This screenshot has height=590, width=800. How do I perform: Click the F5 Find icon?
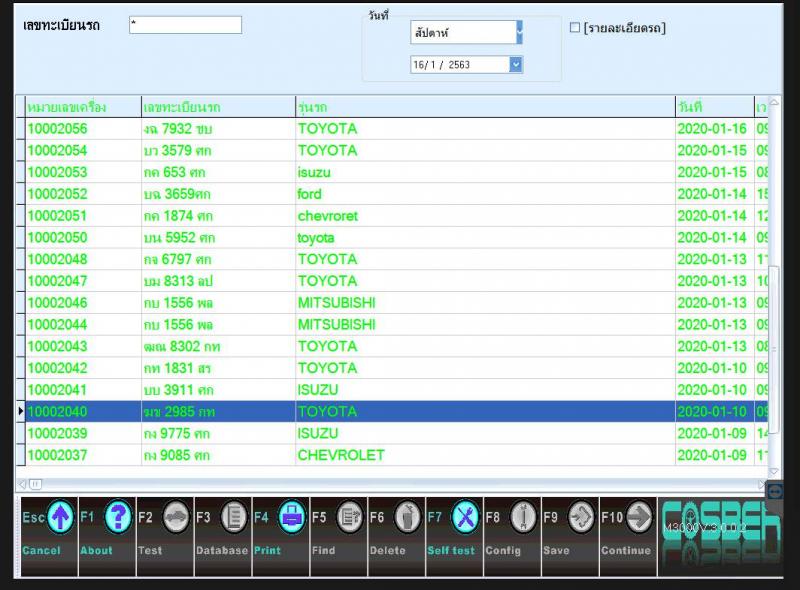[349, 517]
